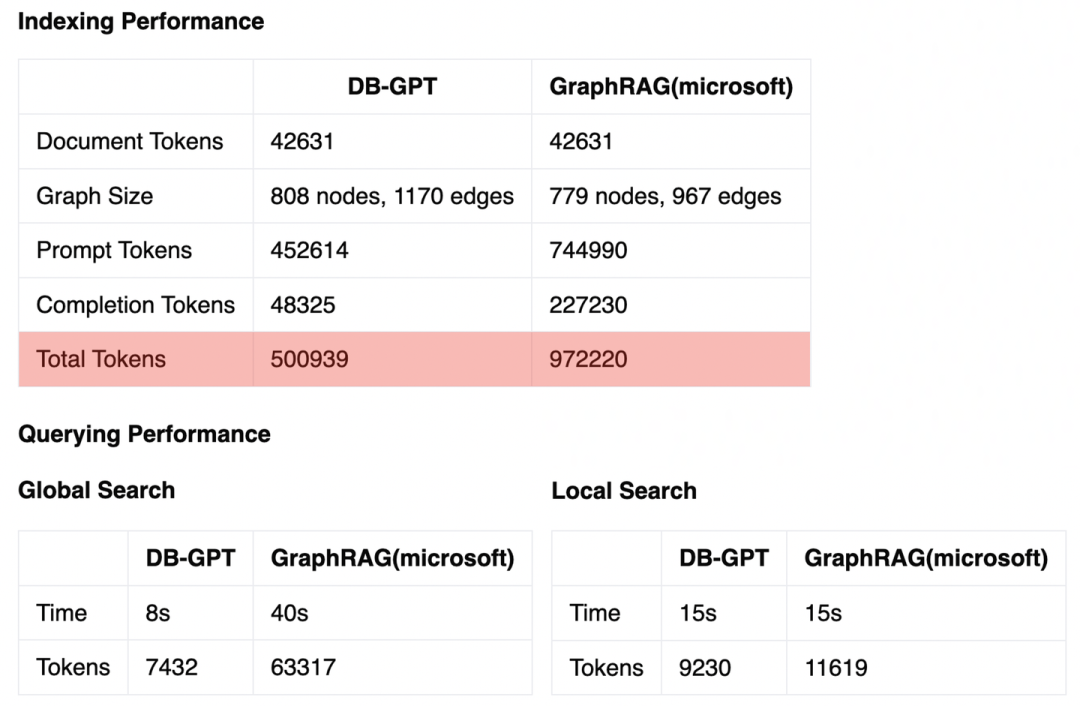This screenshot has width=1080, height=706.
Task: Click the Prompt Tokens row label
Action: [x=114, y=250]
